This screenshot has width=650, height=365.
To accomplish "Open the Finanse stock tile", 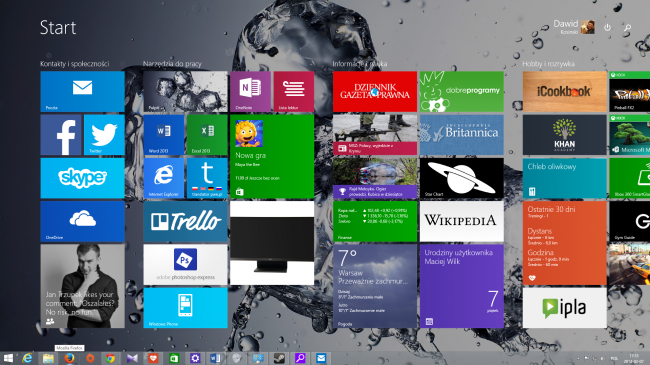I will (375, 221).
